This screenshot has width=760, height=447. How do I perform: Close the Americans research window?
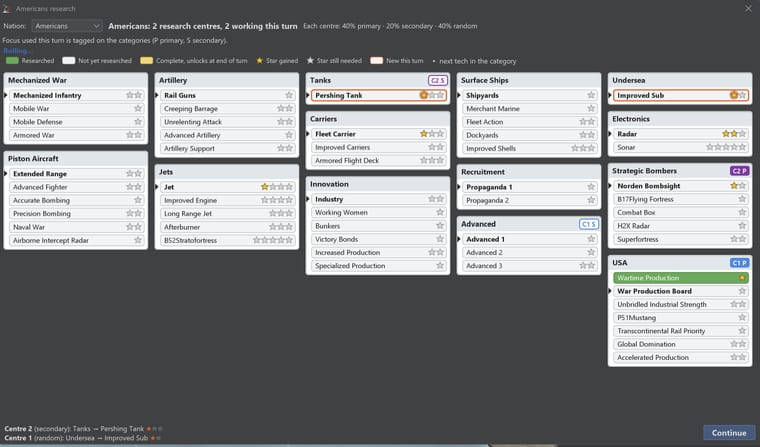pos(748,9)
